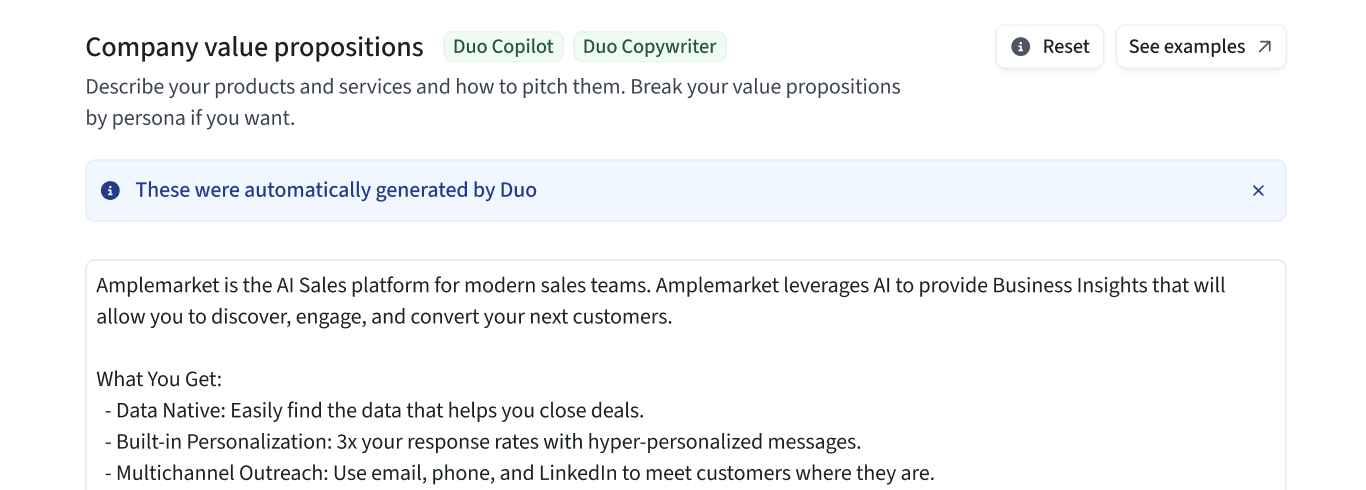Open the See examples link
The height and width of the screenshot is (490, 1366).
click(1200, 47)
